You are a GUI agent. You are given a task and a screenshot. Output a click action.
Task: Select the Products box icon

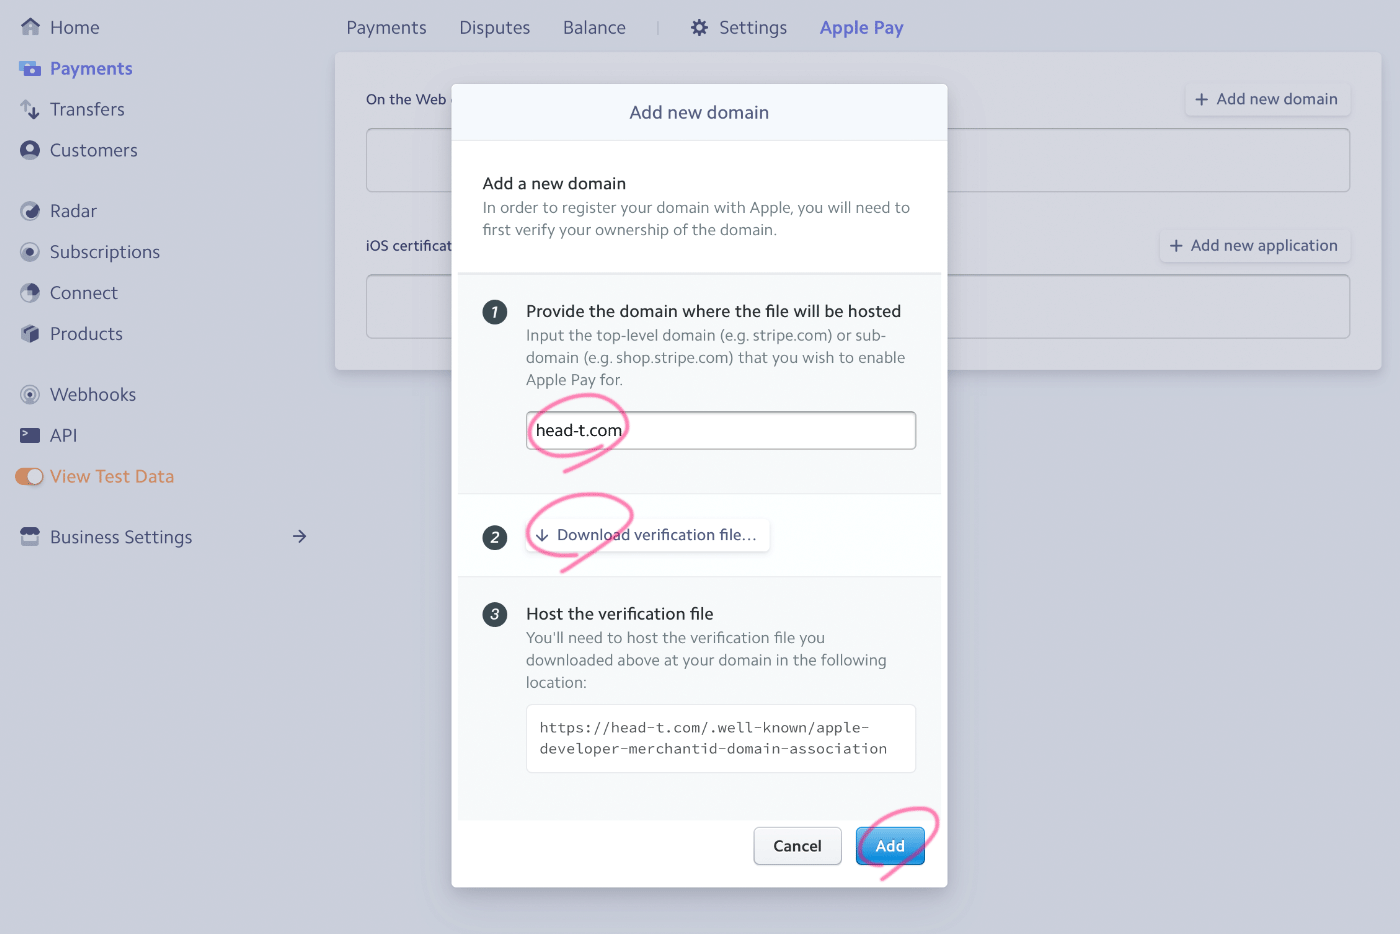[30, 334]
